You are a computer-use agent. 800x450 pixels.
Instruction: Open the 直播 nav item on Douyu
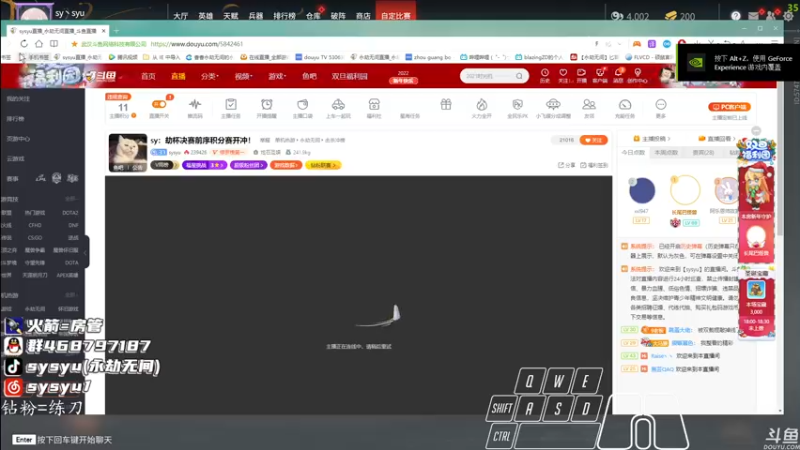pos(178,76)
